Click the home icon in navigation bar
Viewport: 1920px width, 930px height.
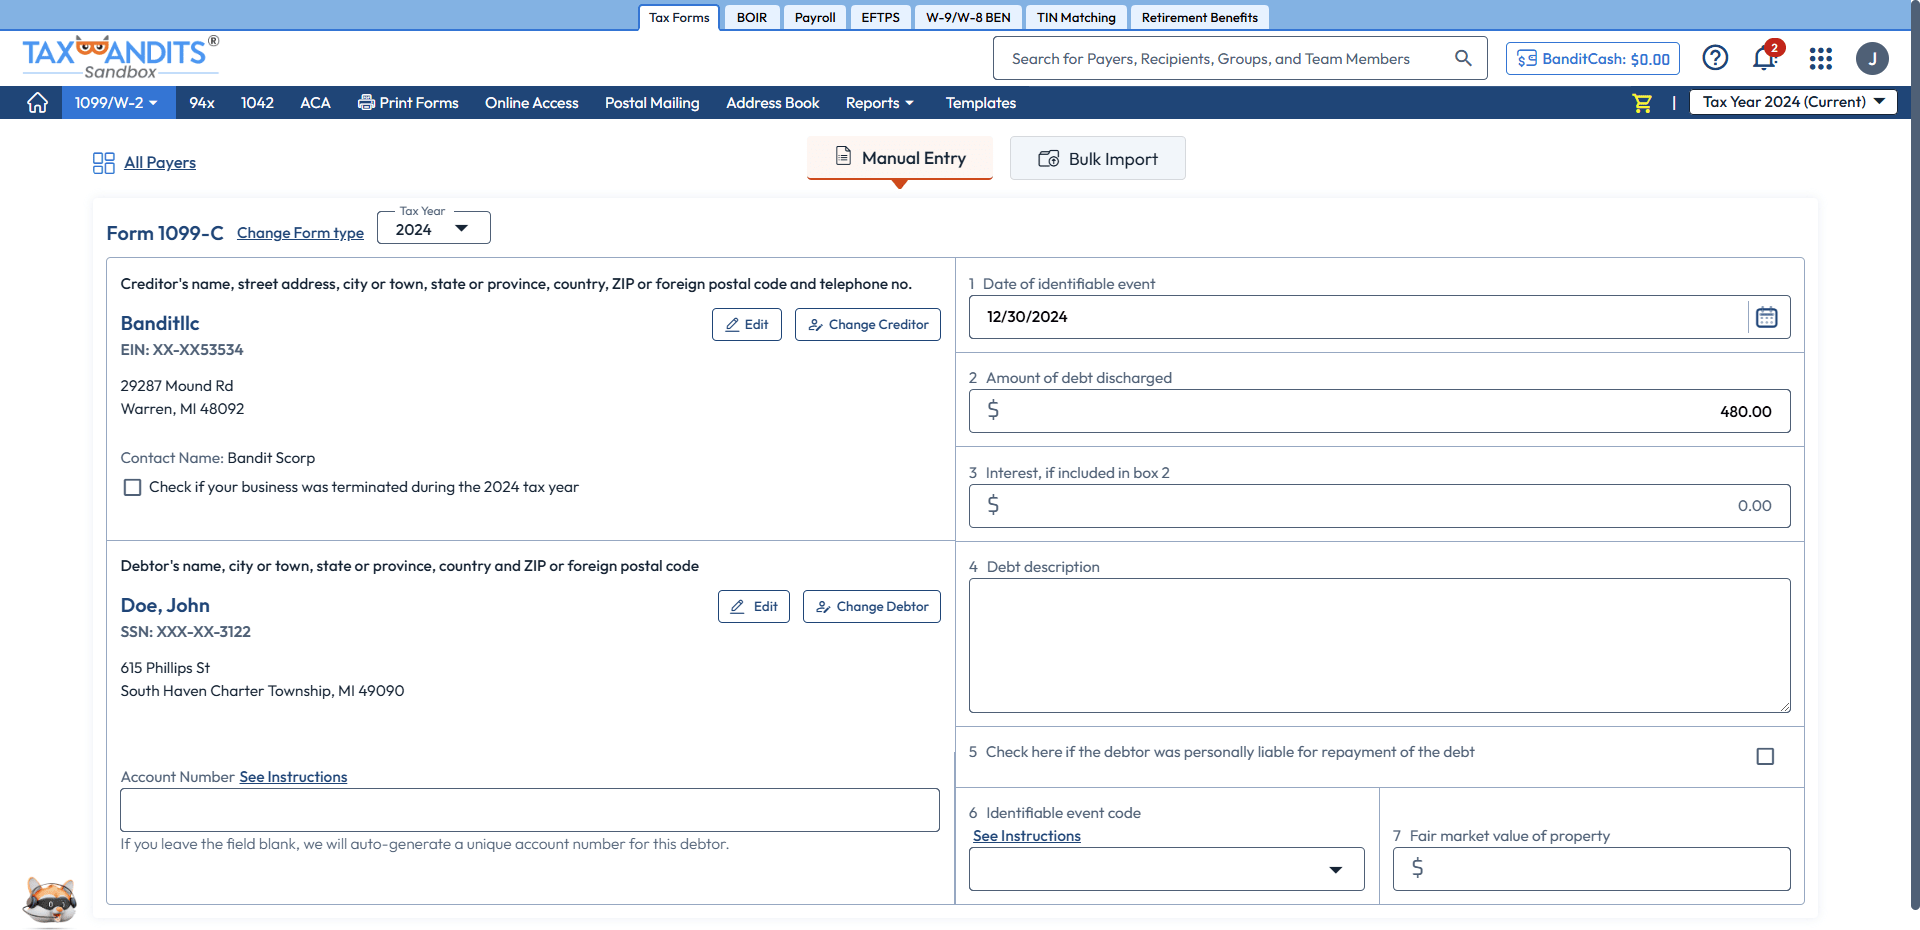click(x=37, y=102)
